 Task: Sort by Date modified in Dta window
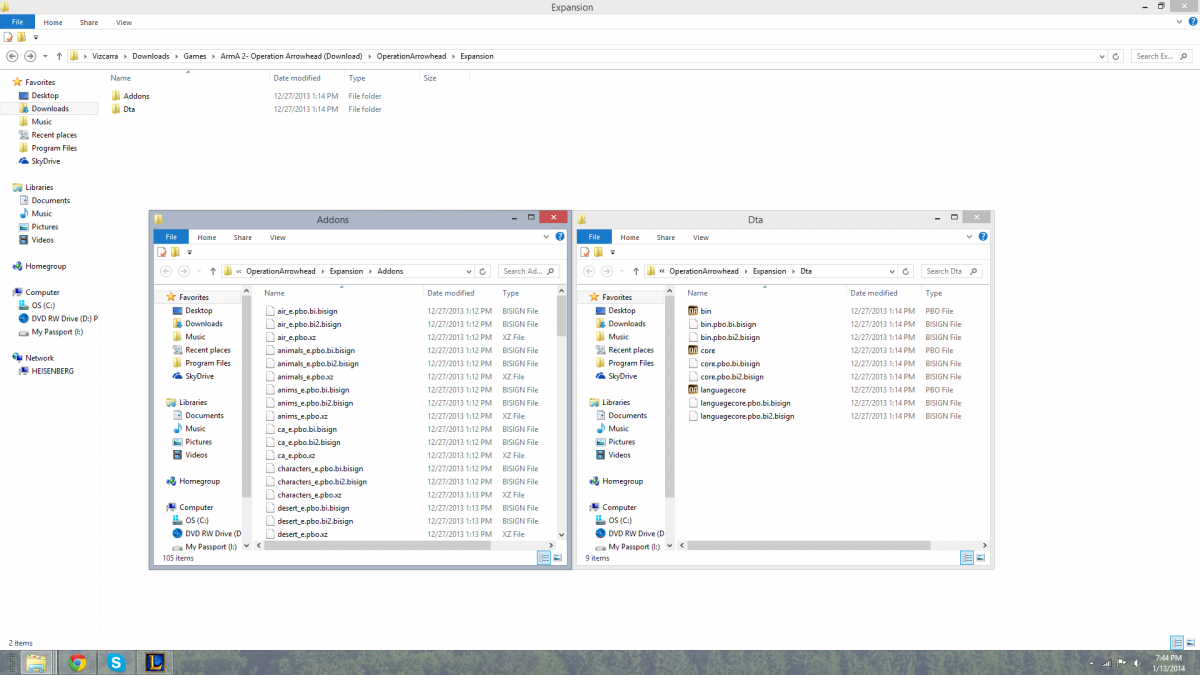pos(873,293)
